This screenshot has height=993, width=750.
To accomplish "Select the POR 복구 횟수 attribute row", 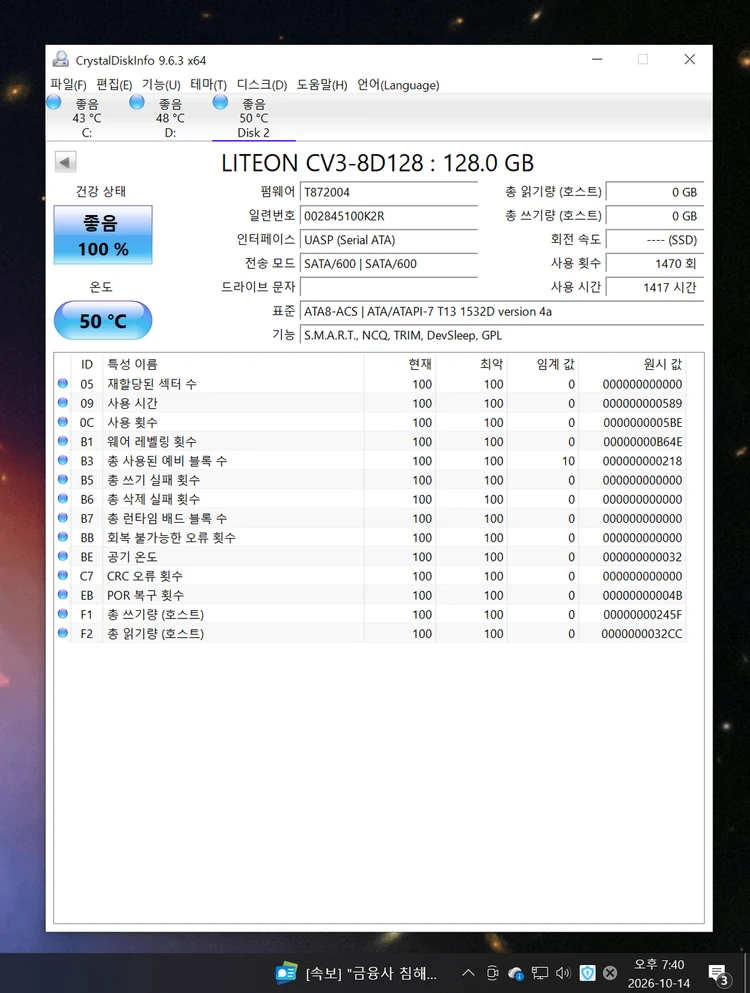I will pyautogui.click(x=371, y=595).
